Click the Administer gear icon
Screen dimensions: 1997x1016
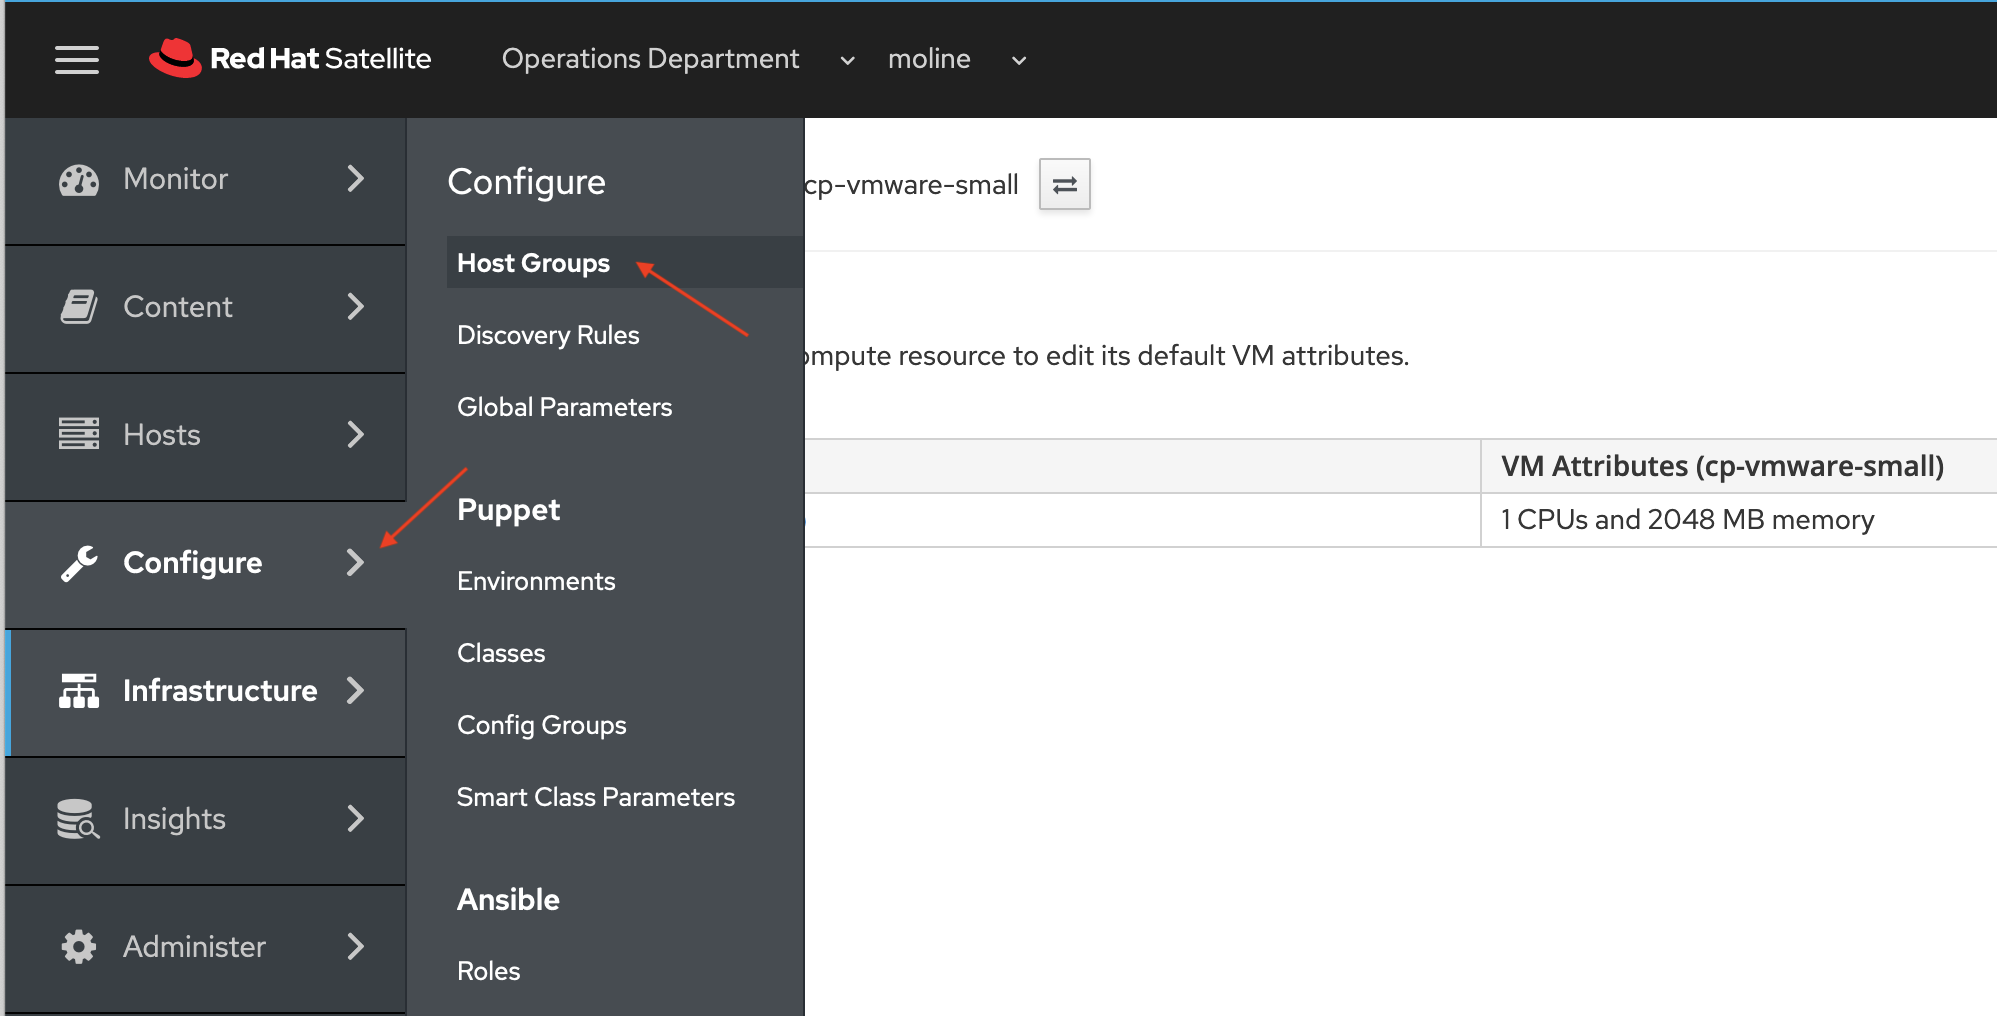click(x=78, y=947)
